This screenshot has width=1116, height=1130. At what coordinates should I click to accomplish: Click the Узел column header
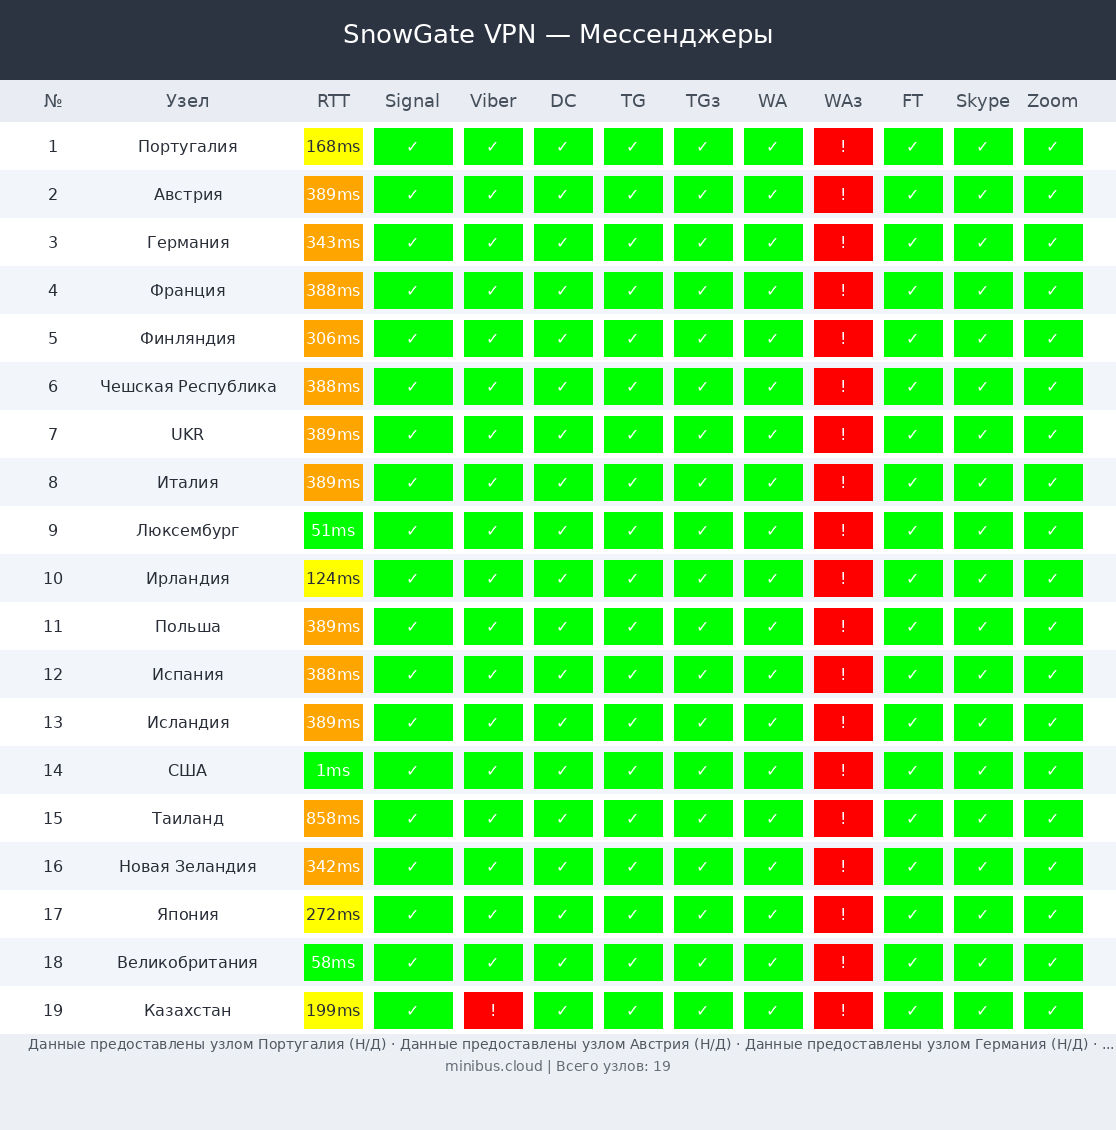tap(187, 101)
